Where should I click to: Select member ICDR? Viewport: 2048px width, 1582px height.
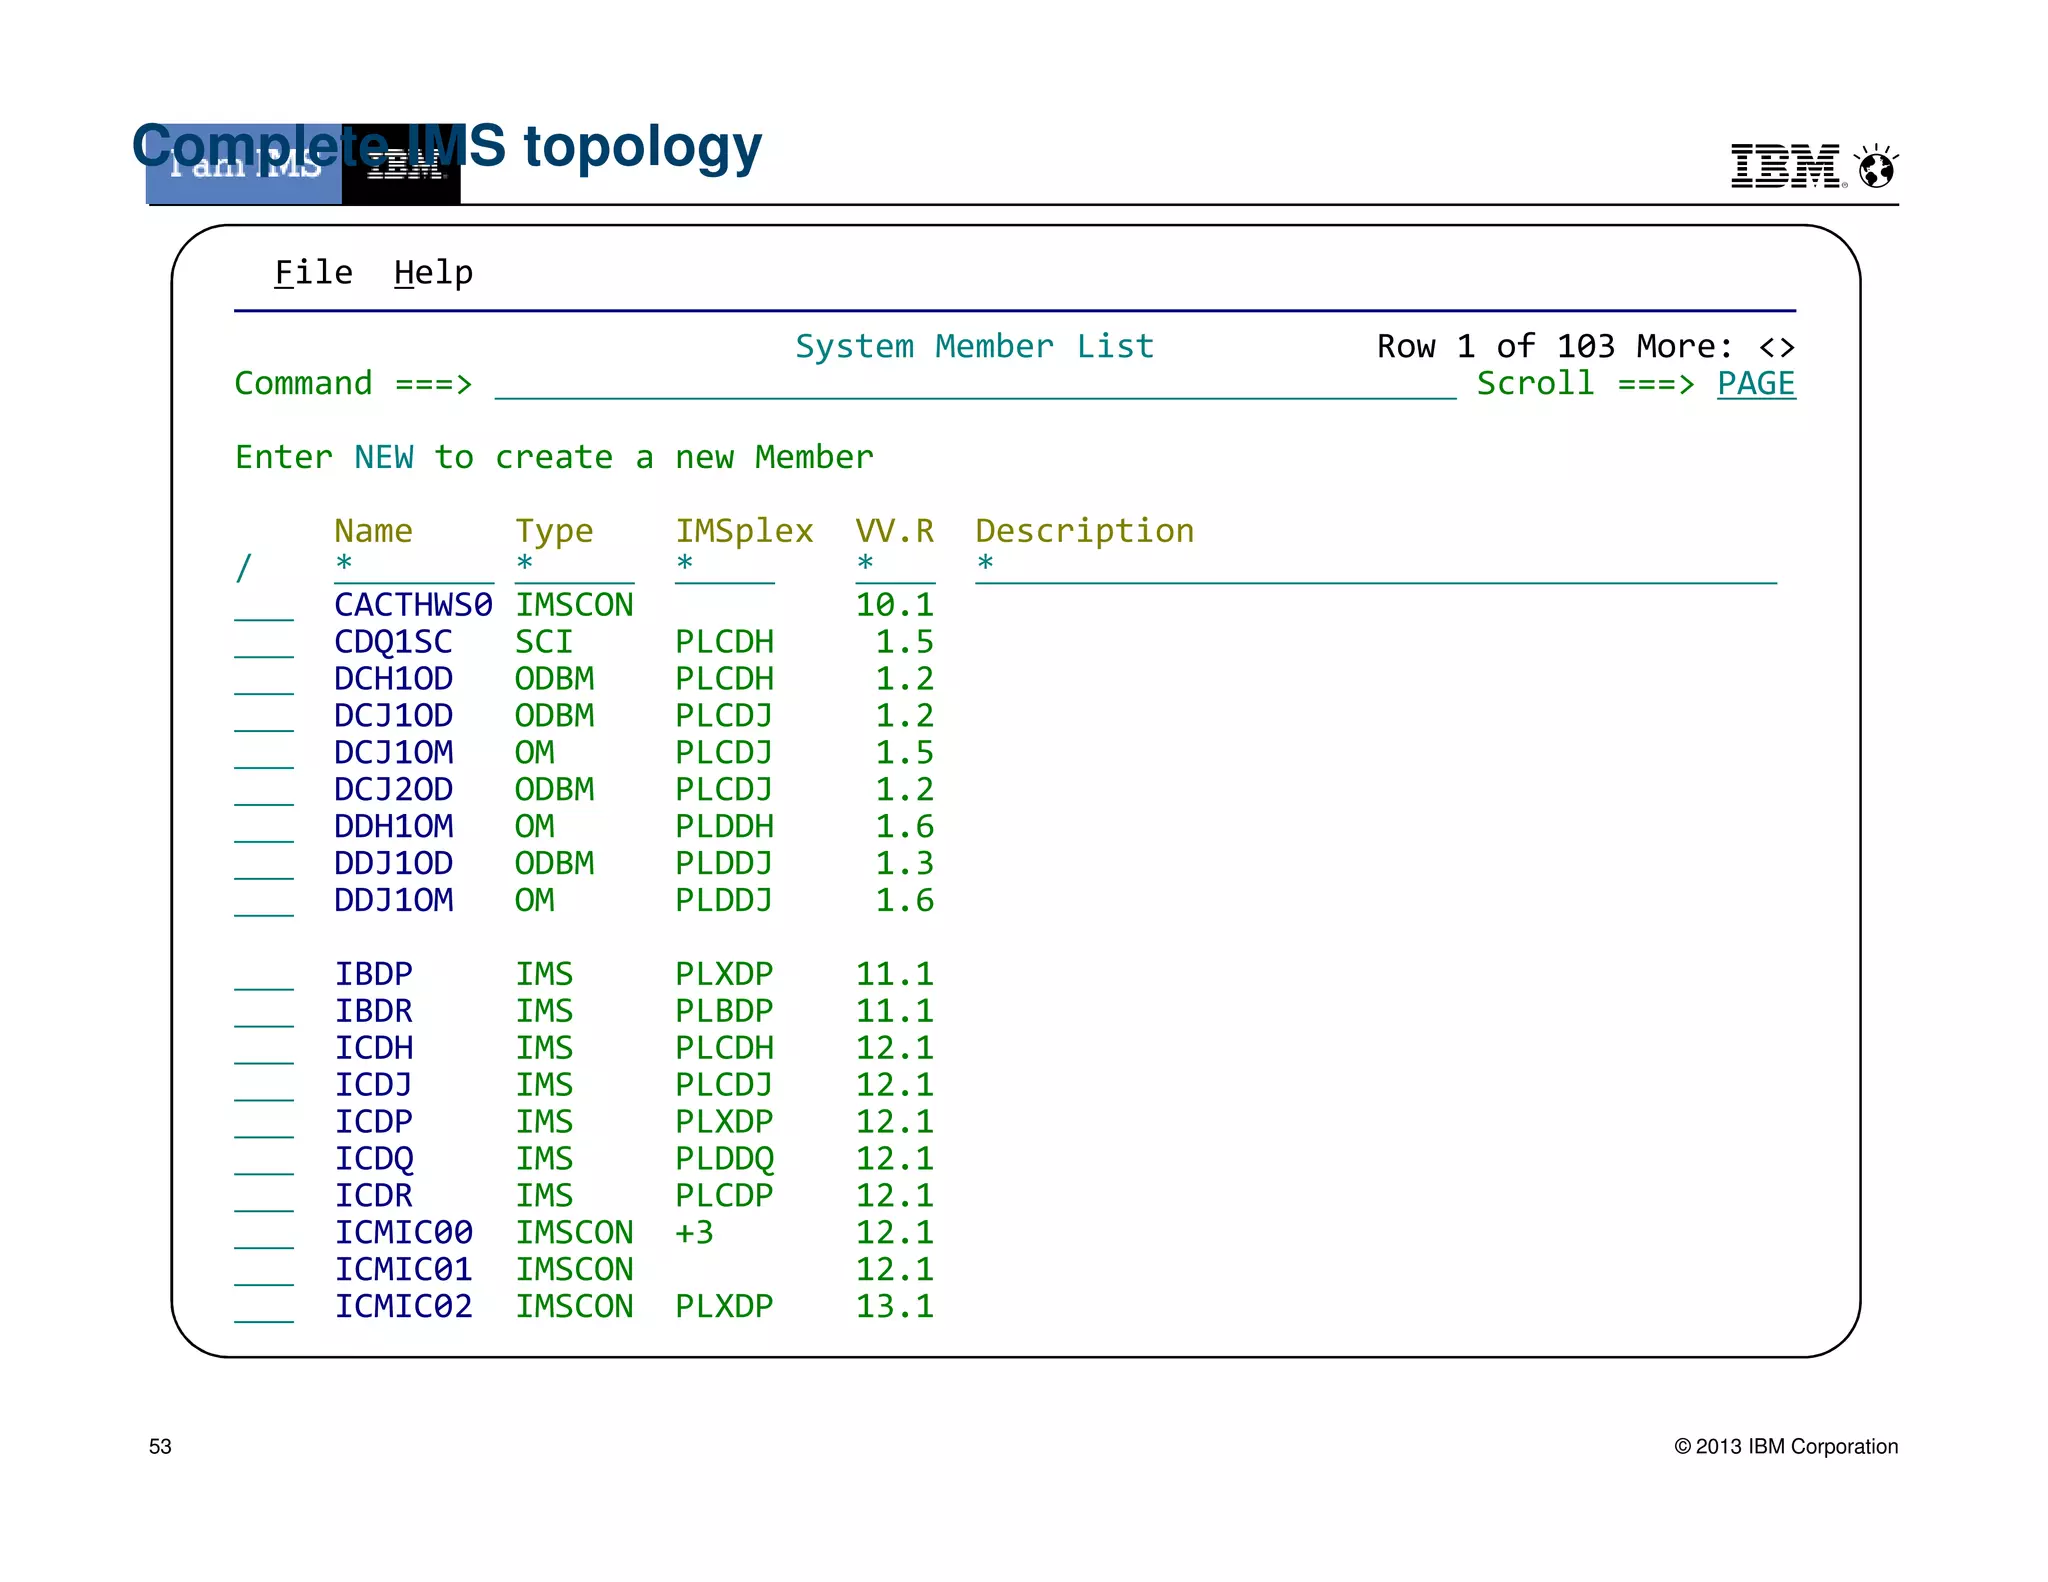click(373, 1196)
